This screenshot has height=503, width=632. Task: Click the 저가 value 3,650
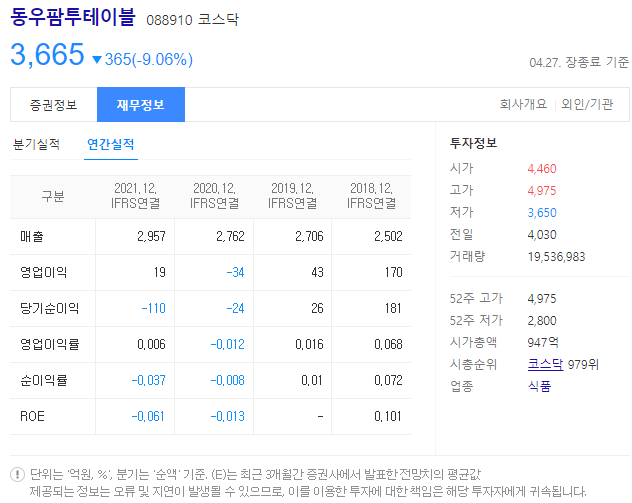click(x=542, y=212)
